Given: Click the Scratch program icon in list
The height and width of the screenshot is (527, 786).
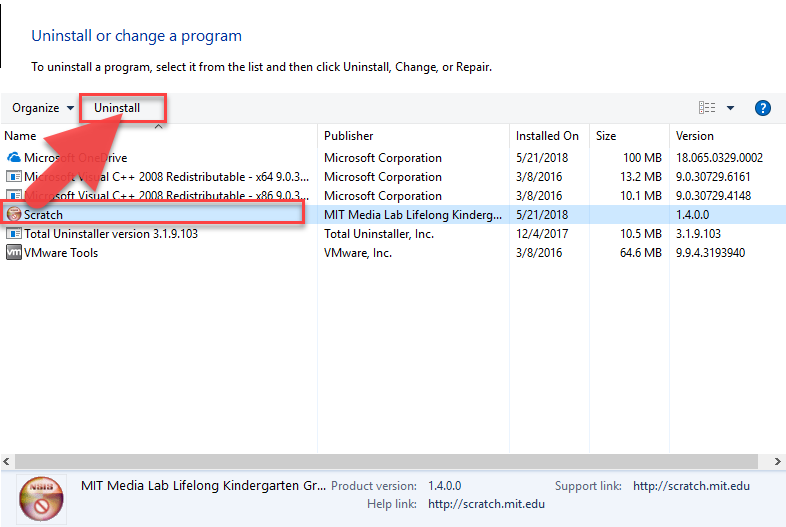Looking at the screenshot, I should pyautogui.click(x=14, y=215).
